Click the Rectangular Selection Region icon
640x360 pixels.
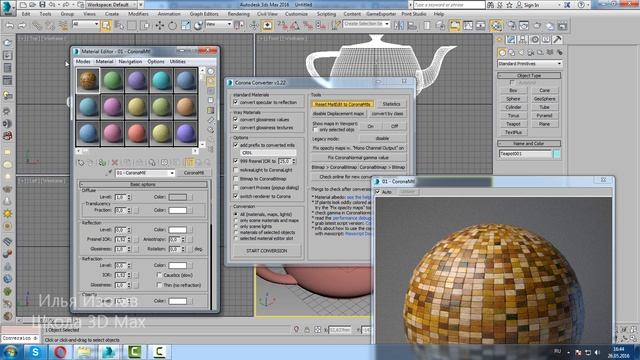(x=132, y=26)
